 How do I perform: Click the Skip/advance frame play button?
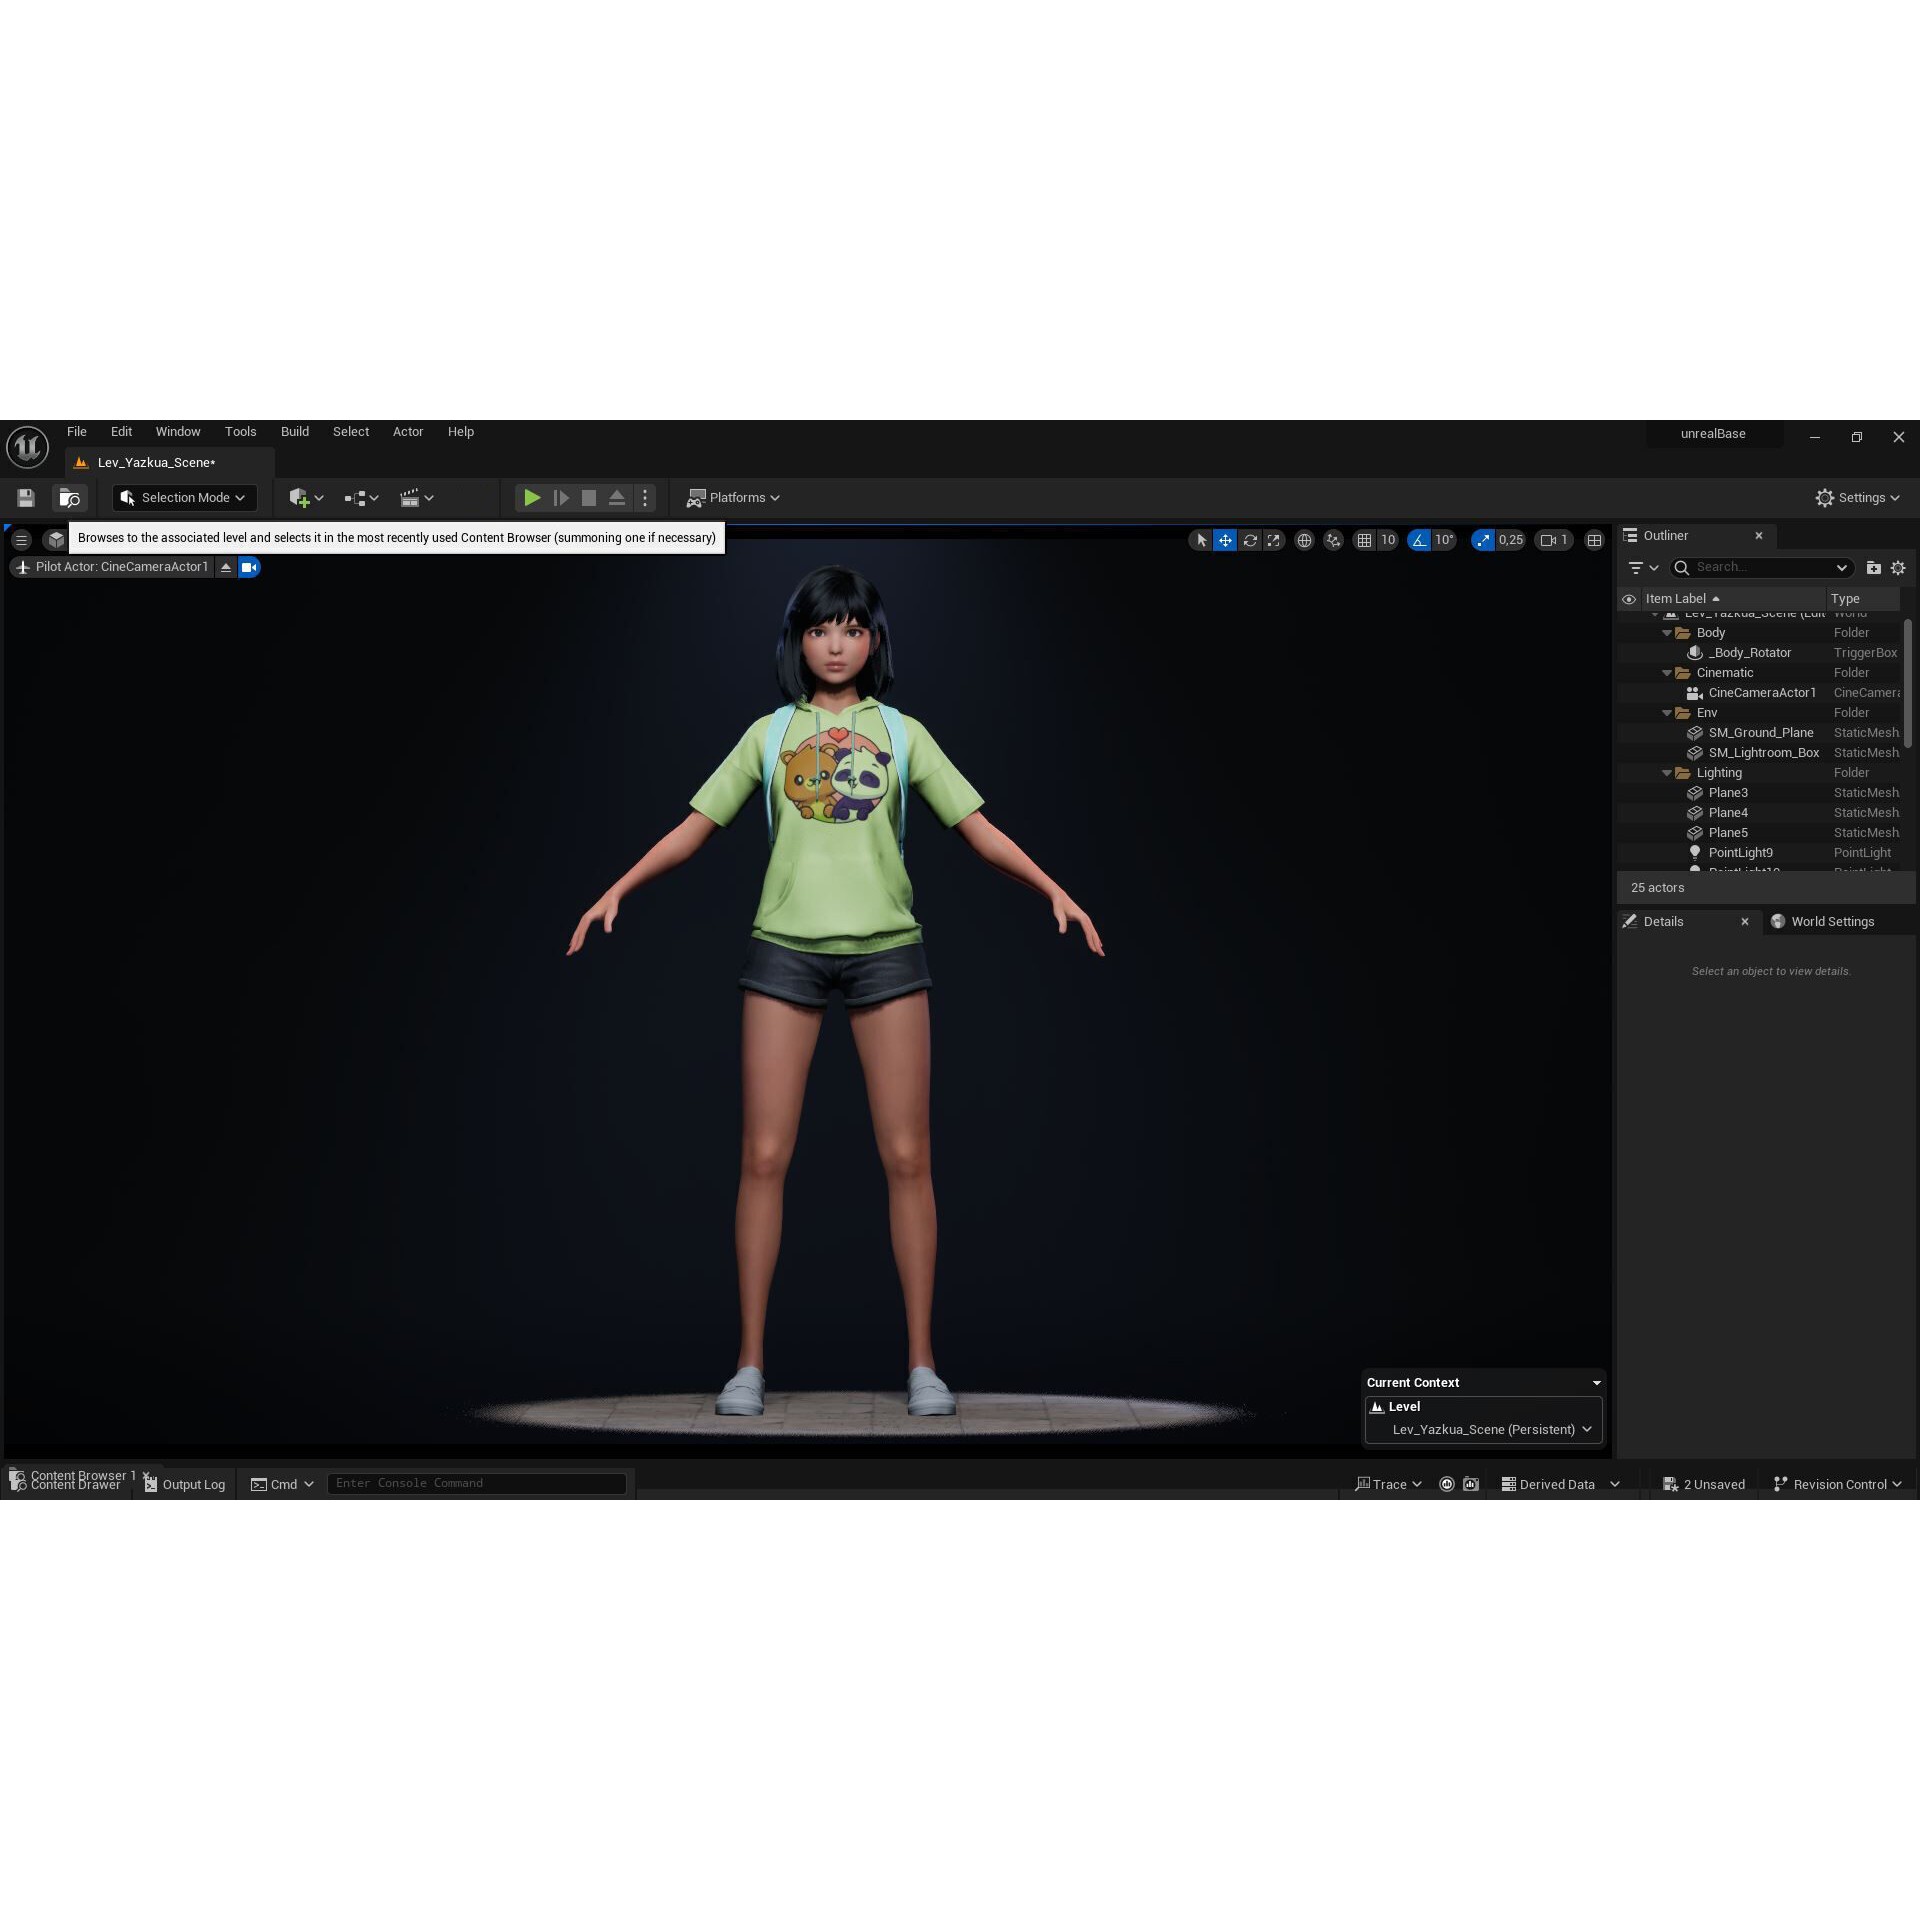(561, 497)
